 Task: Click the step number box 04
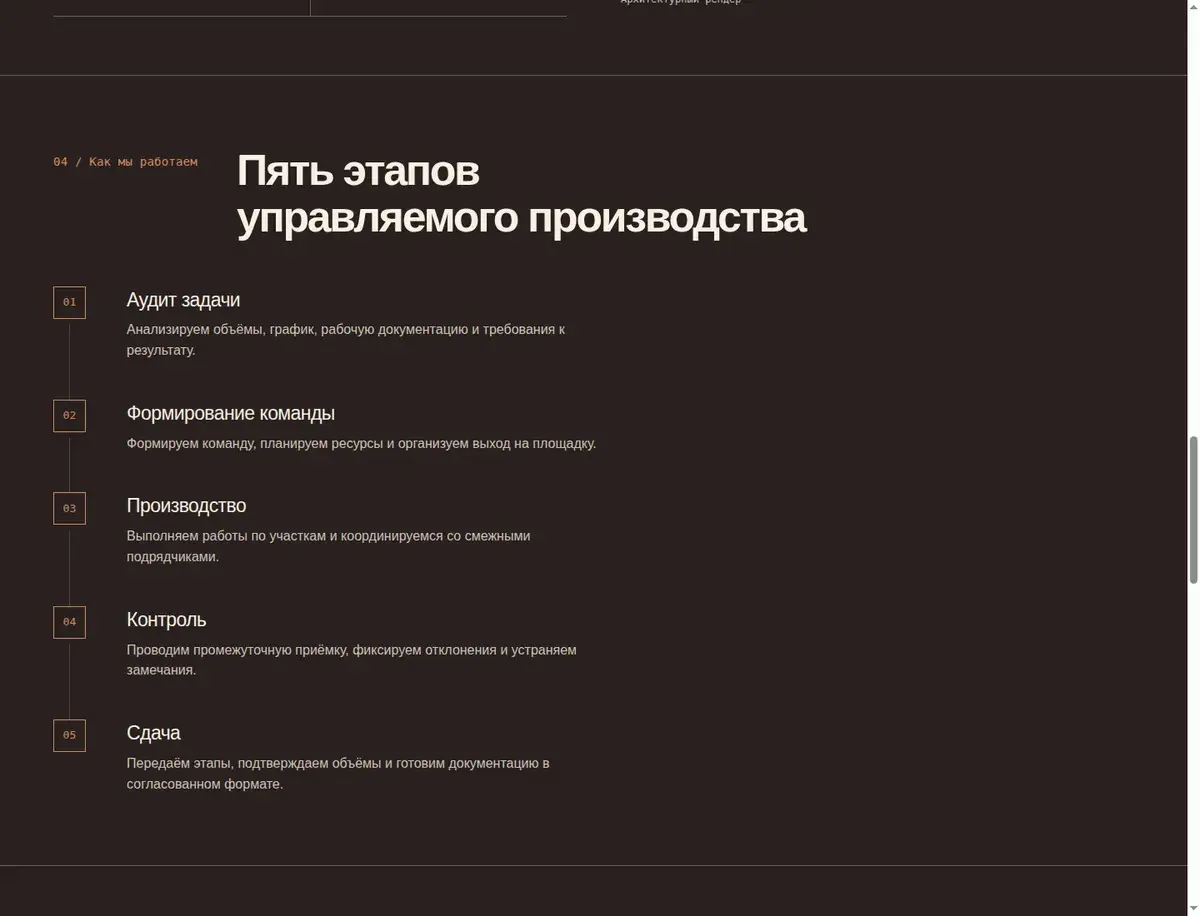tap(69, 622)
